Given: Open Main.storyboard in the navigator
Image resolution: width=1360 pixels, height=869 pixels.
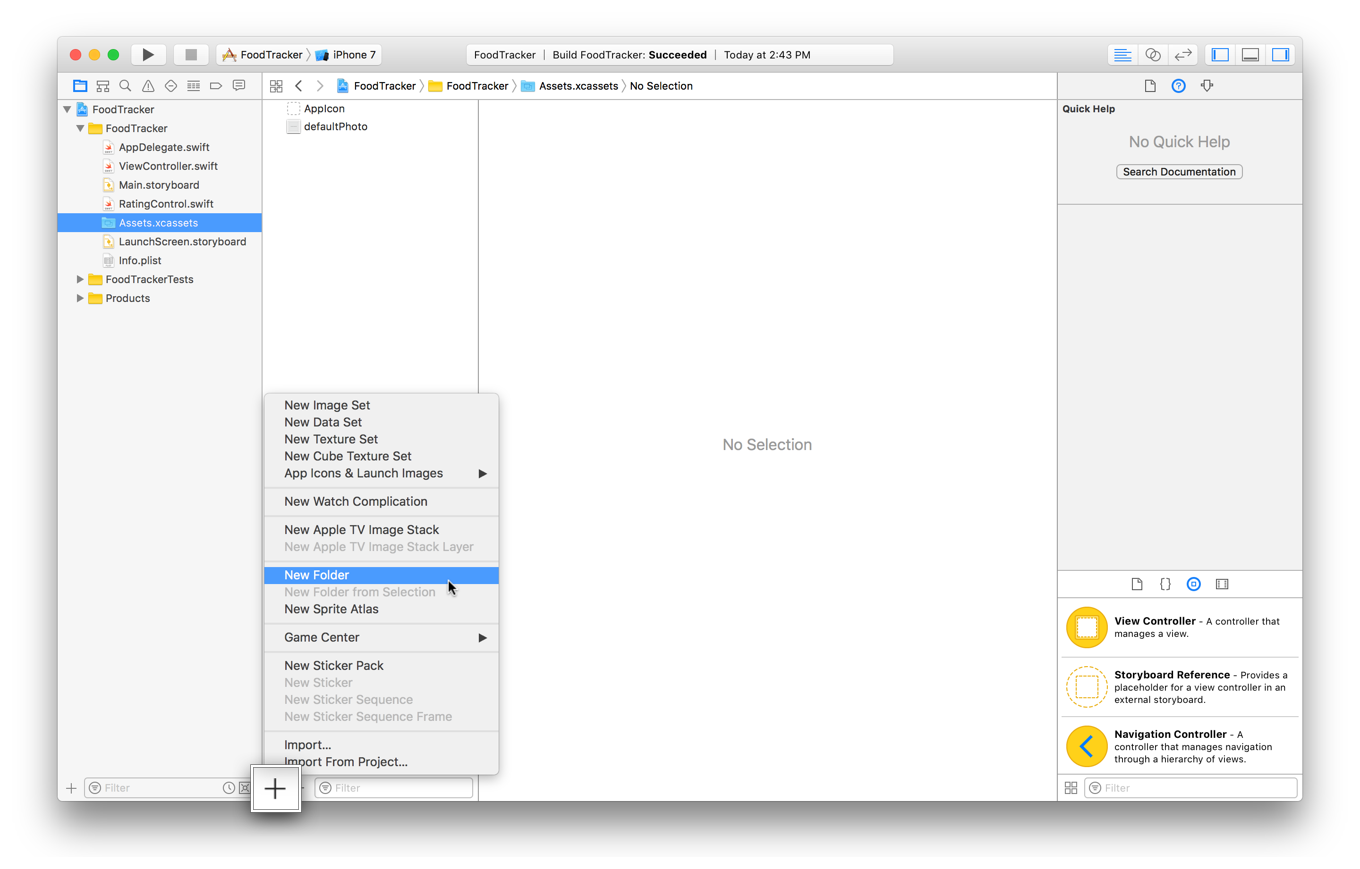Looking at the screenshot, I should point(159,185).
